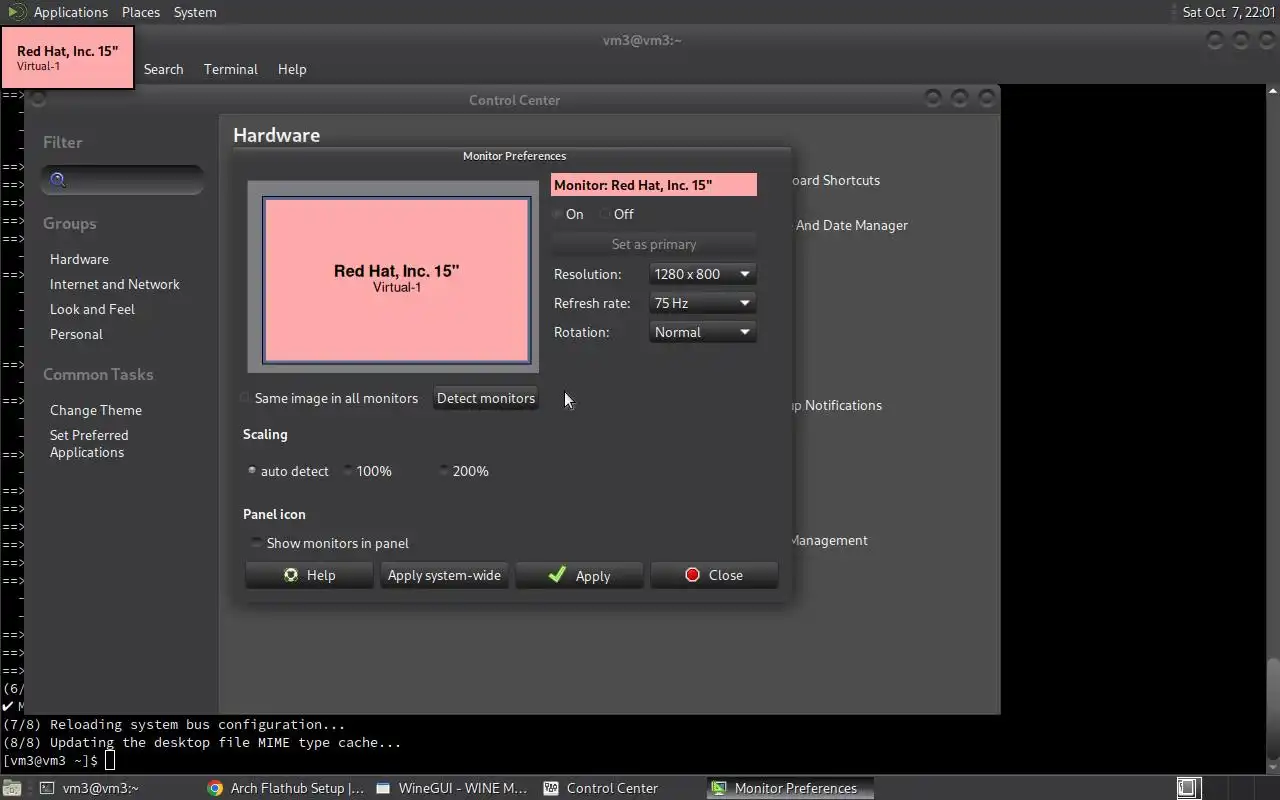The height and width of the screenshot is (800, 1280).
Task: Click the search magnifier icon in Filter box
Action: click(58, 180)
